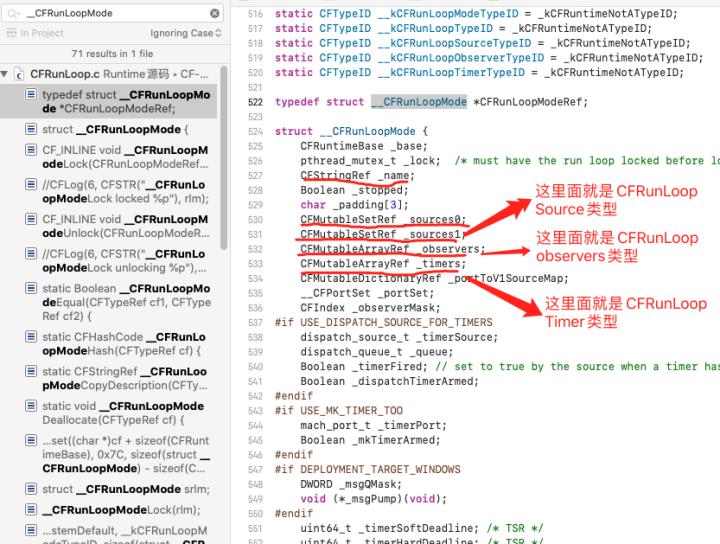
Task: Click icon beside struct __CFRunLoopMode srlm result
Action: 31,488
